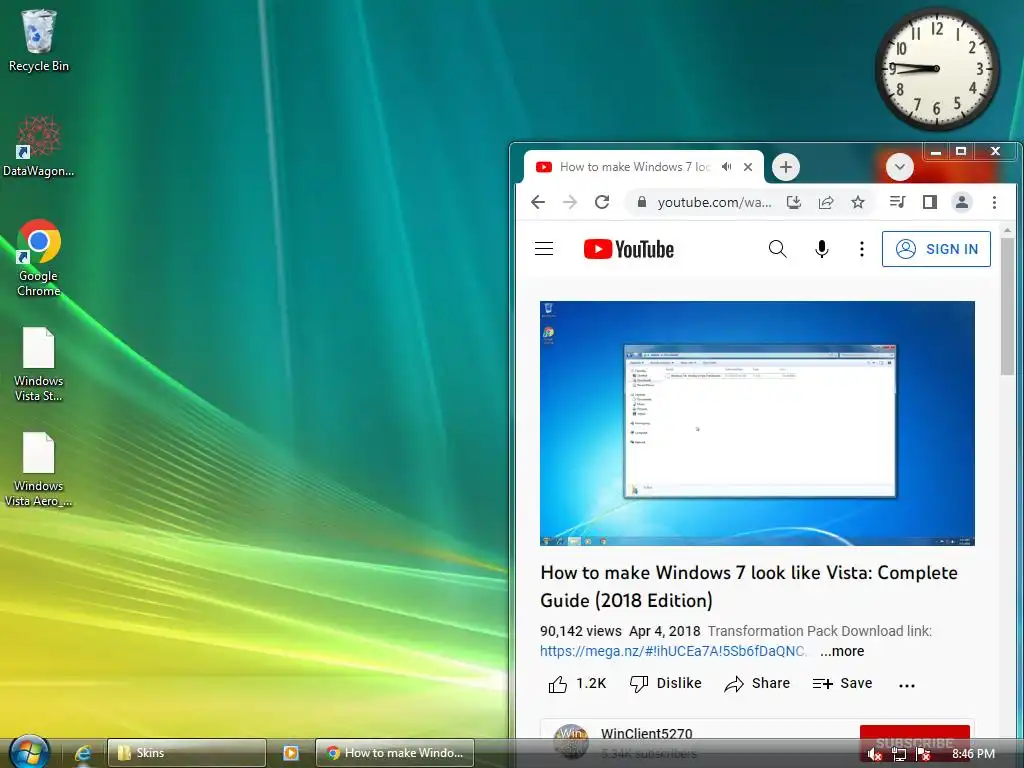Switch to the Skins folder taskbar button
Screen dimensions: 1024x768
click(x=187, y=753)
